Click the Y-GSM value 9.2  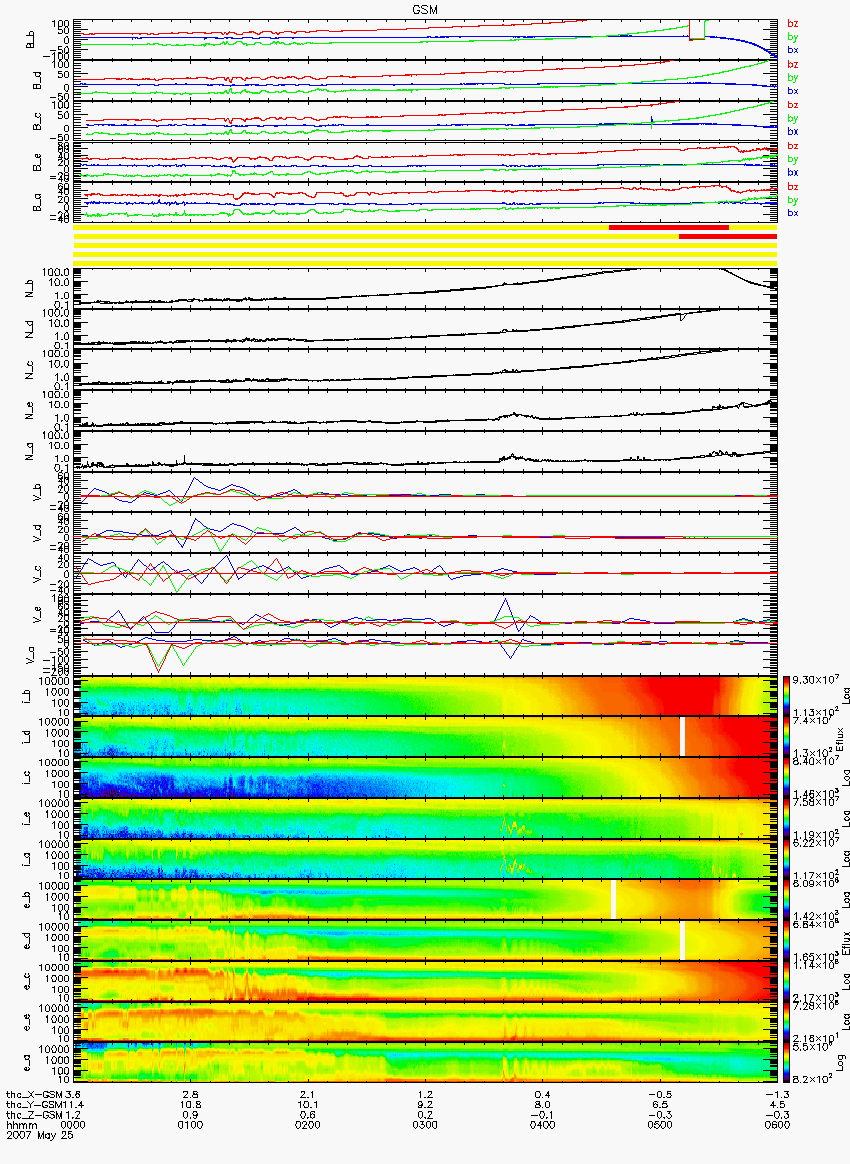point(425,1105)
